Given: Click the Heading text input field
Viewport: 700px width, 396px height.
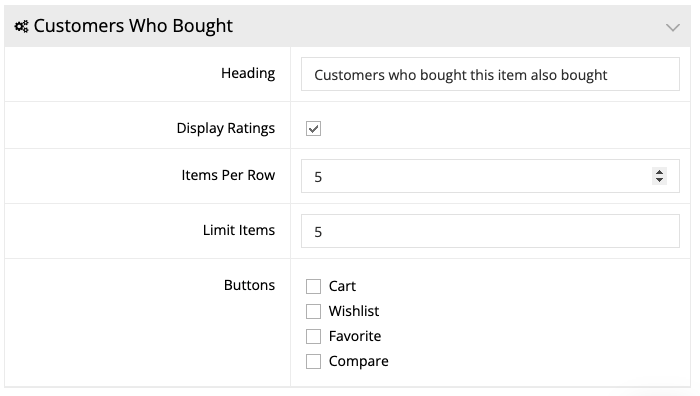Looking at the screenshot, I should 490,74.
